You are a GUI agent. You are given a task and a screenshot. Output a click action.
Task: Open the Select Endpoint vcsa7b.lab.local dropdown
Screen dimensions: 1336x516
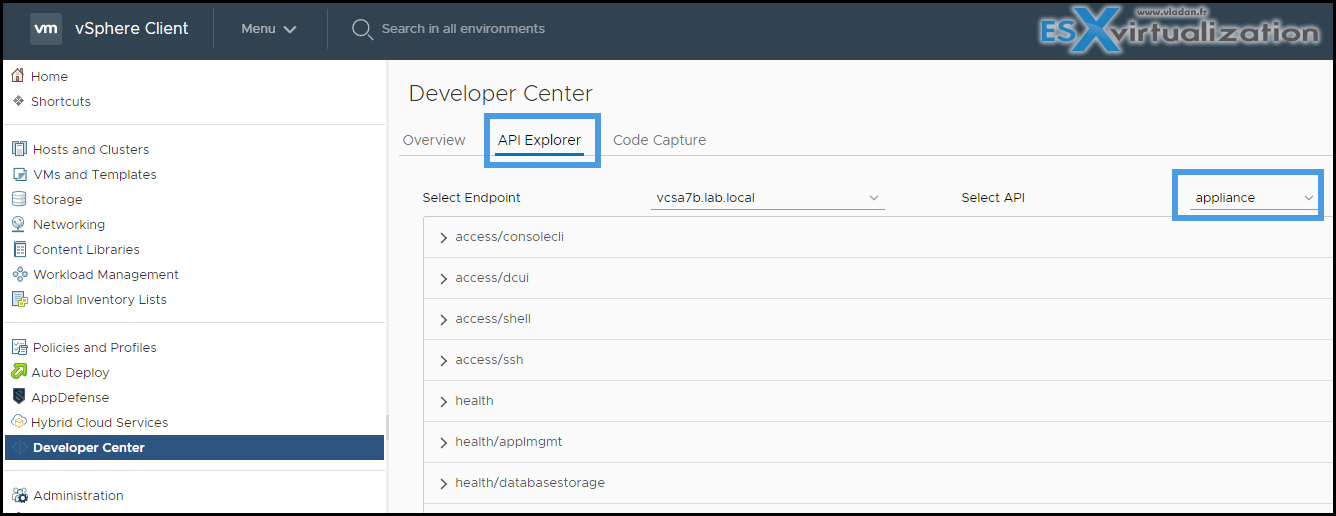point(767,197)
